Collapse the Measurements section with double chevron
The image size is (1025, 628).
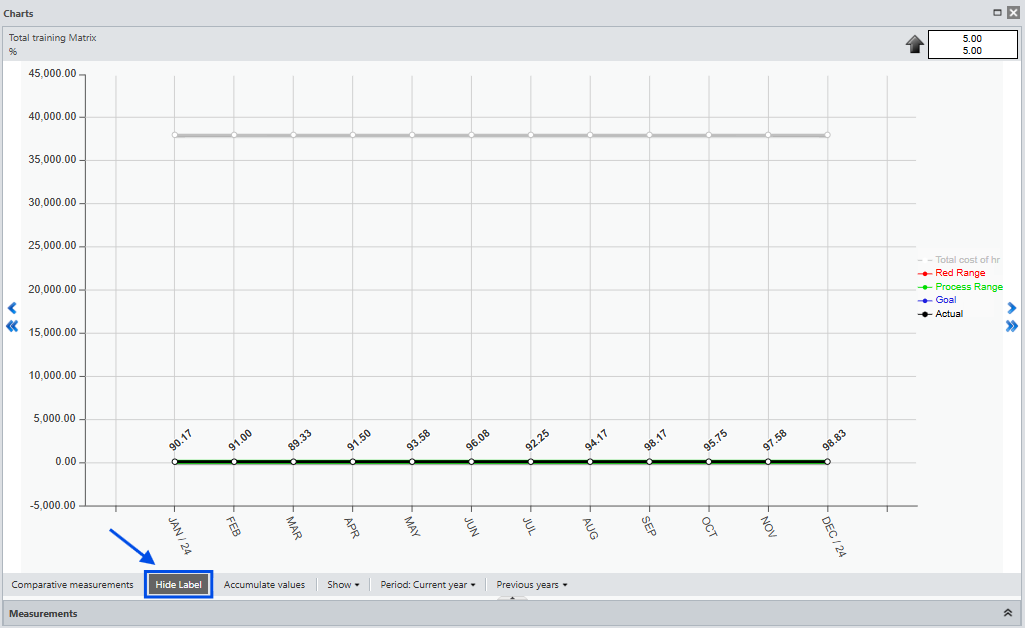click(x=1007, y=613)
